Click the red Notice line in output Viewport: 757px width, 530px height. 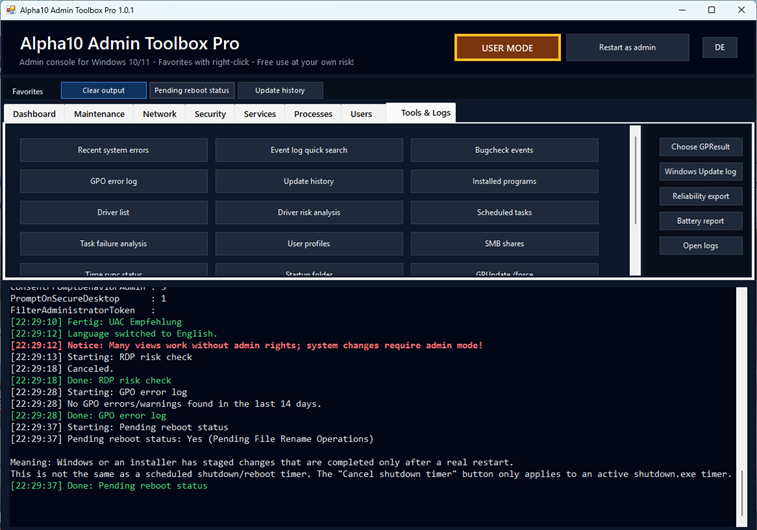click(246, 345)
